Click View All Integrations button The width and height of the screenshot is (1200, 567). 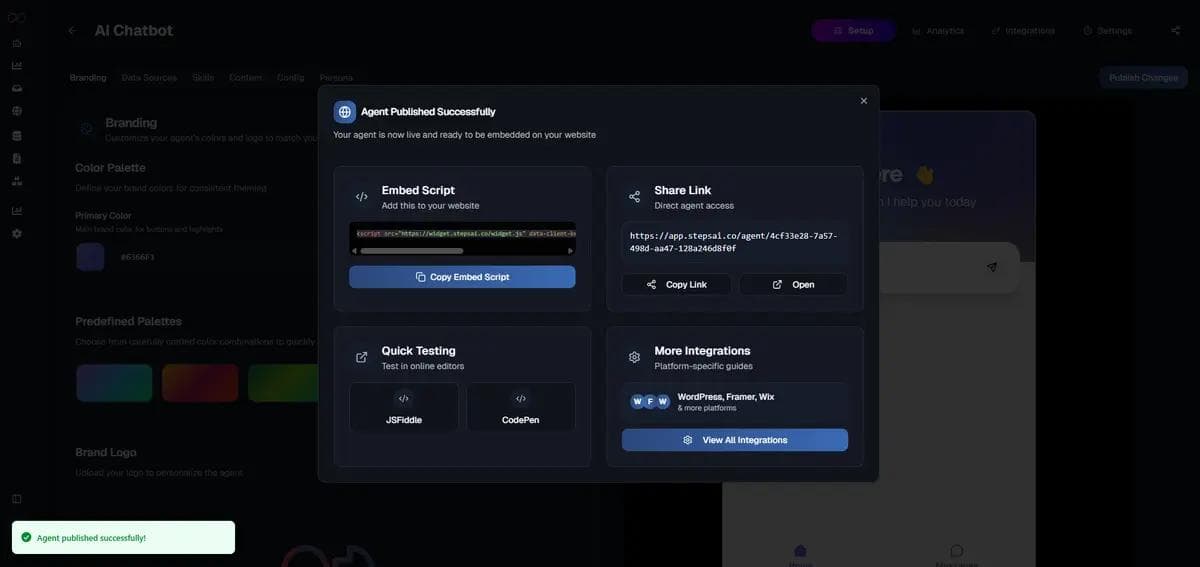coord(735,440)
